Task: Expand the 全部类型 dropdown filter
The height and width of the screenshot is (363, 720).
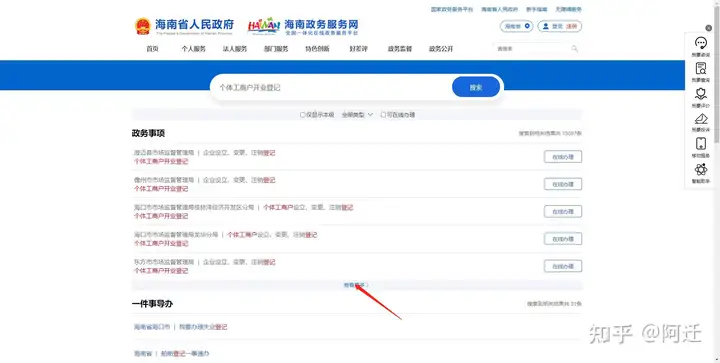Action: tap(357, 115)
